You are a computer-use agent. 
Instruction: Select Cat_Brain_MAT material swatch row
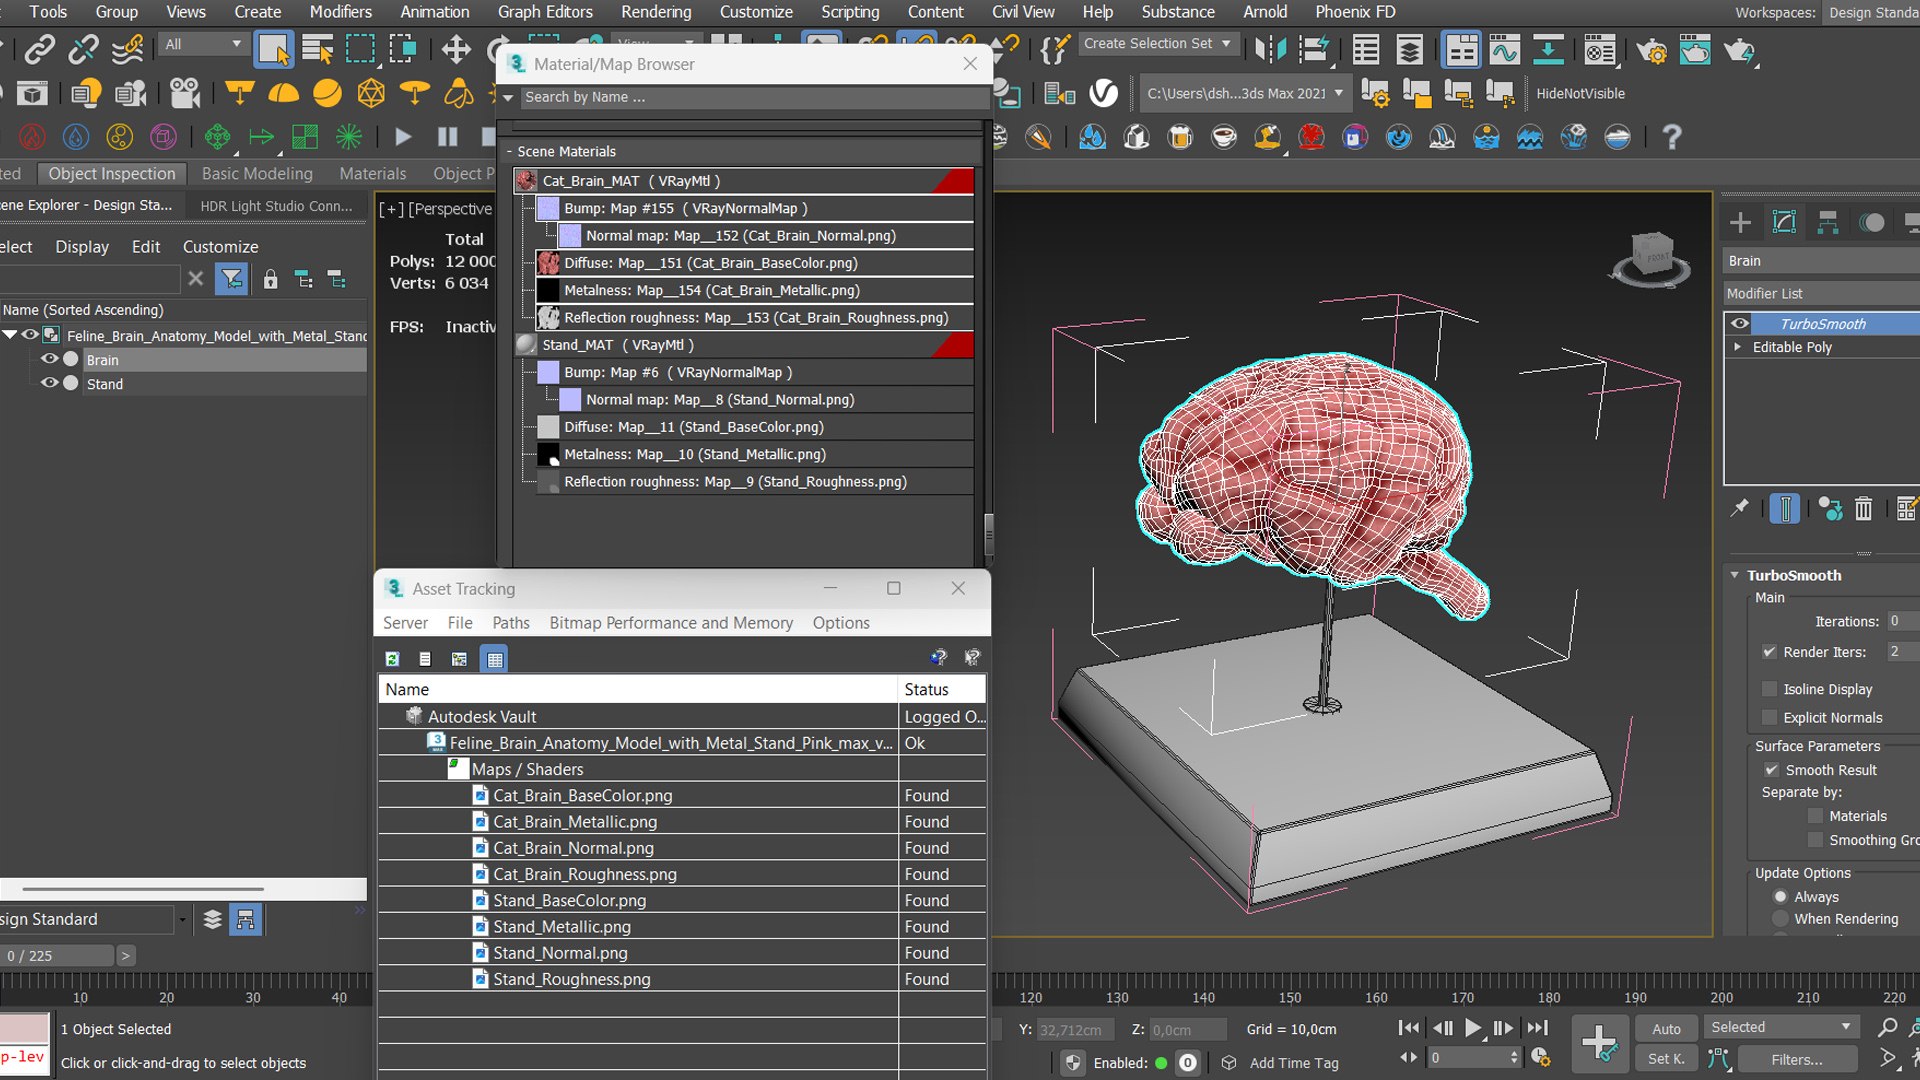744,181
